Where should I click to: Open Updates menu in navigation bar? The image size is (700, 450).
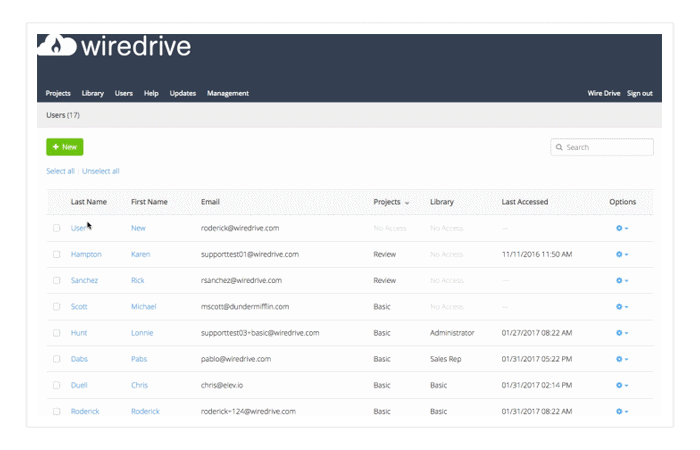point(183,93)
